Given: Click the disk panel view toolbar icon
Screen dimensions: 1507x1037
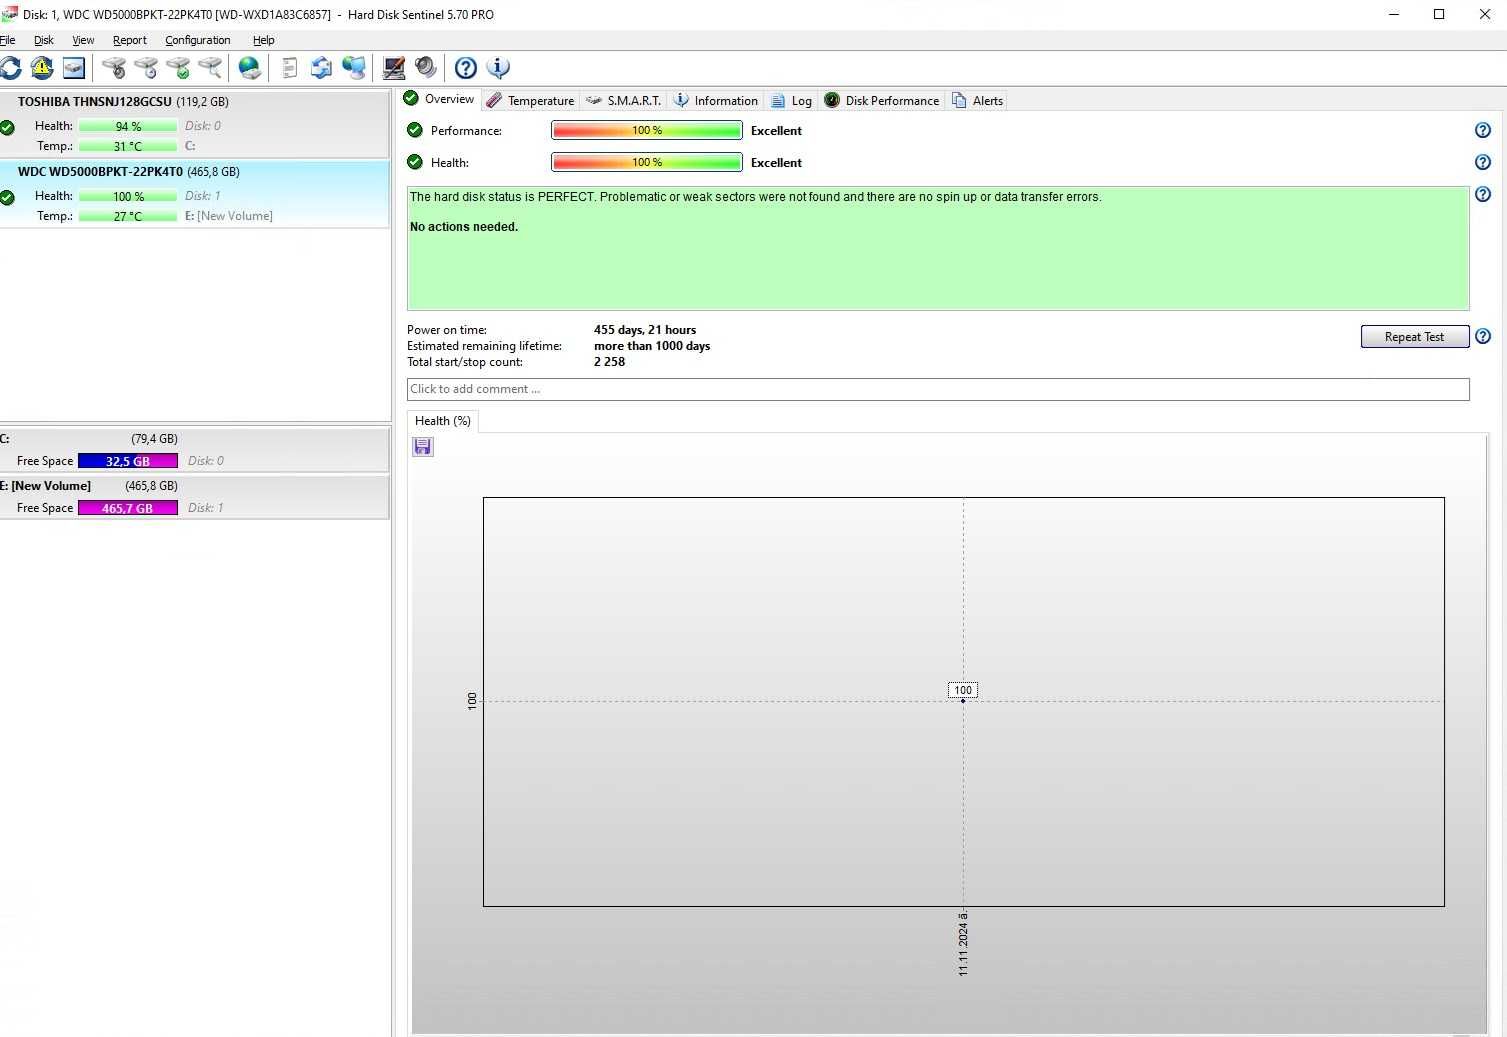Looking at the screenshot, I should [x=74, y=67].
